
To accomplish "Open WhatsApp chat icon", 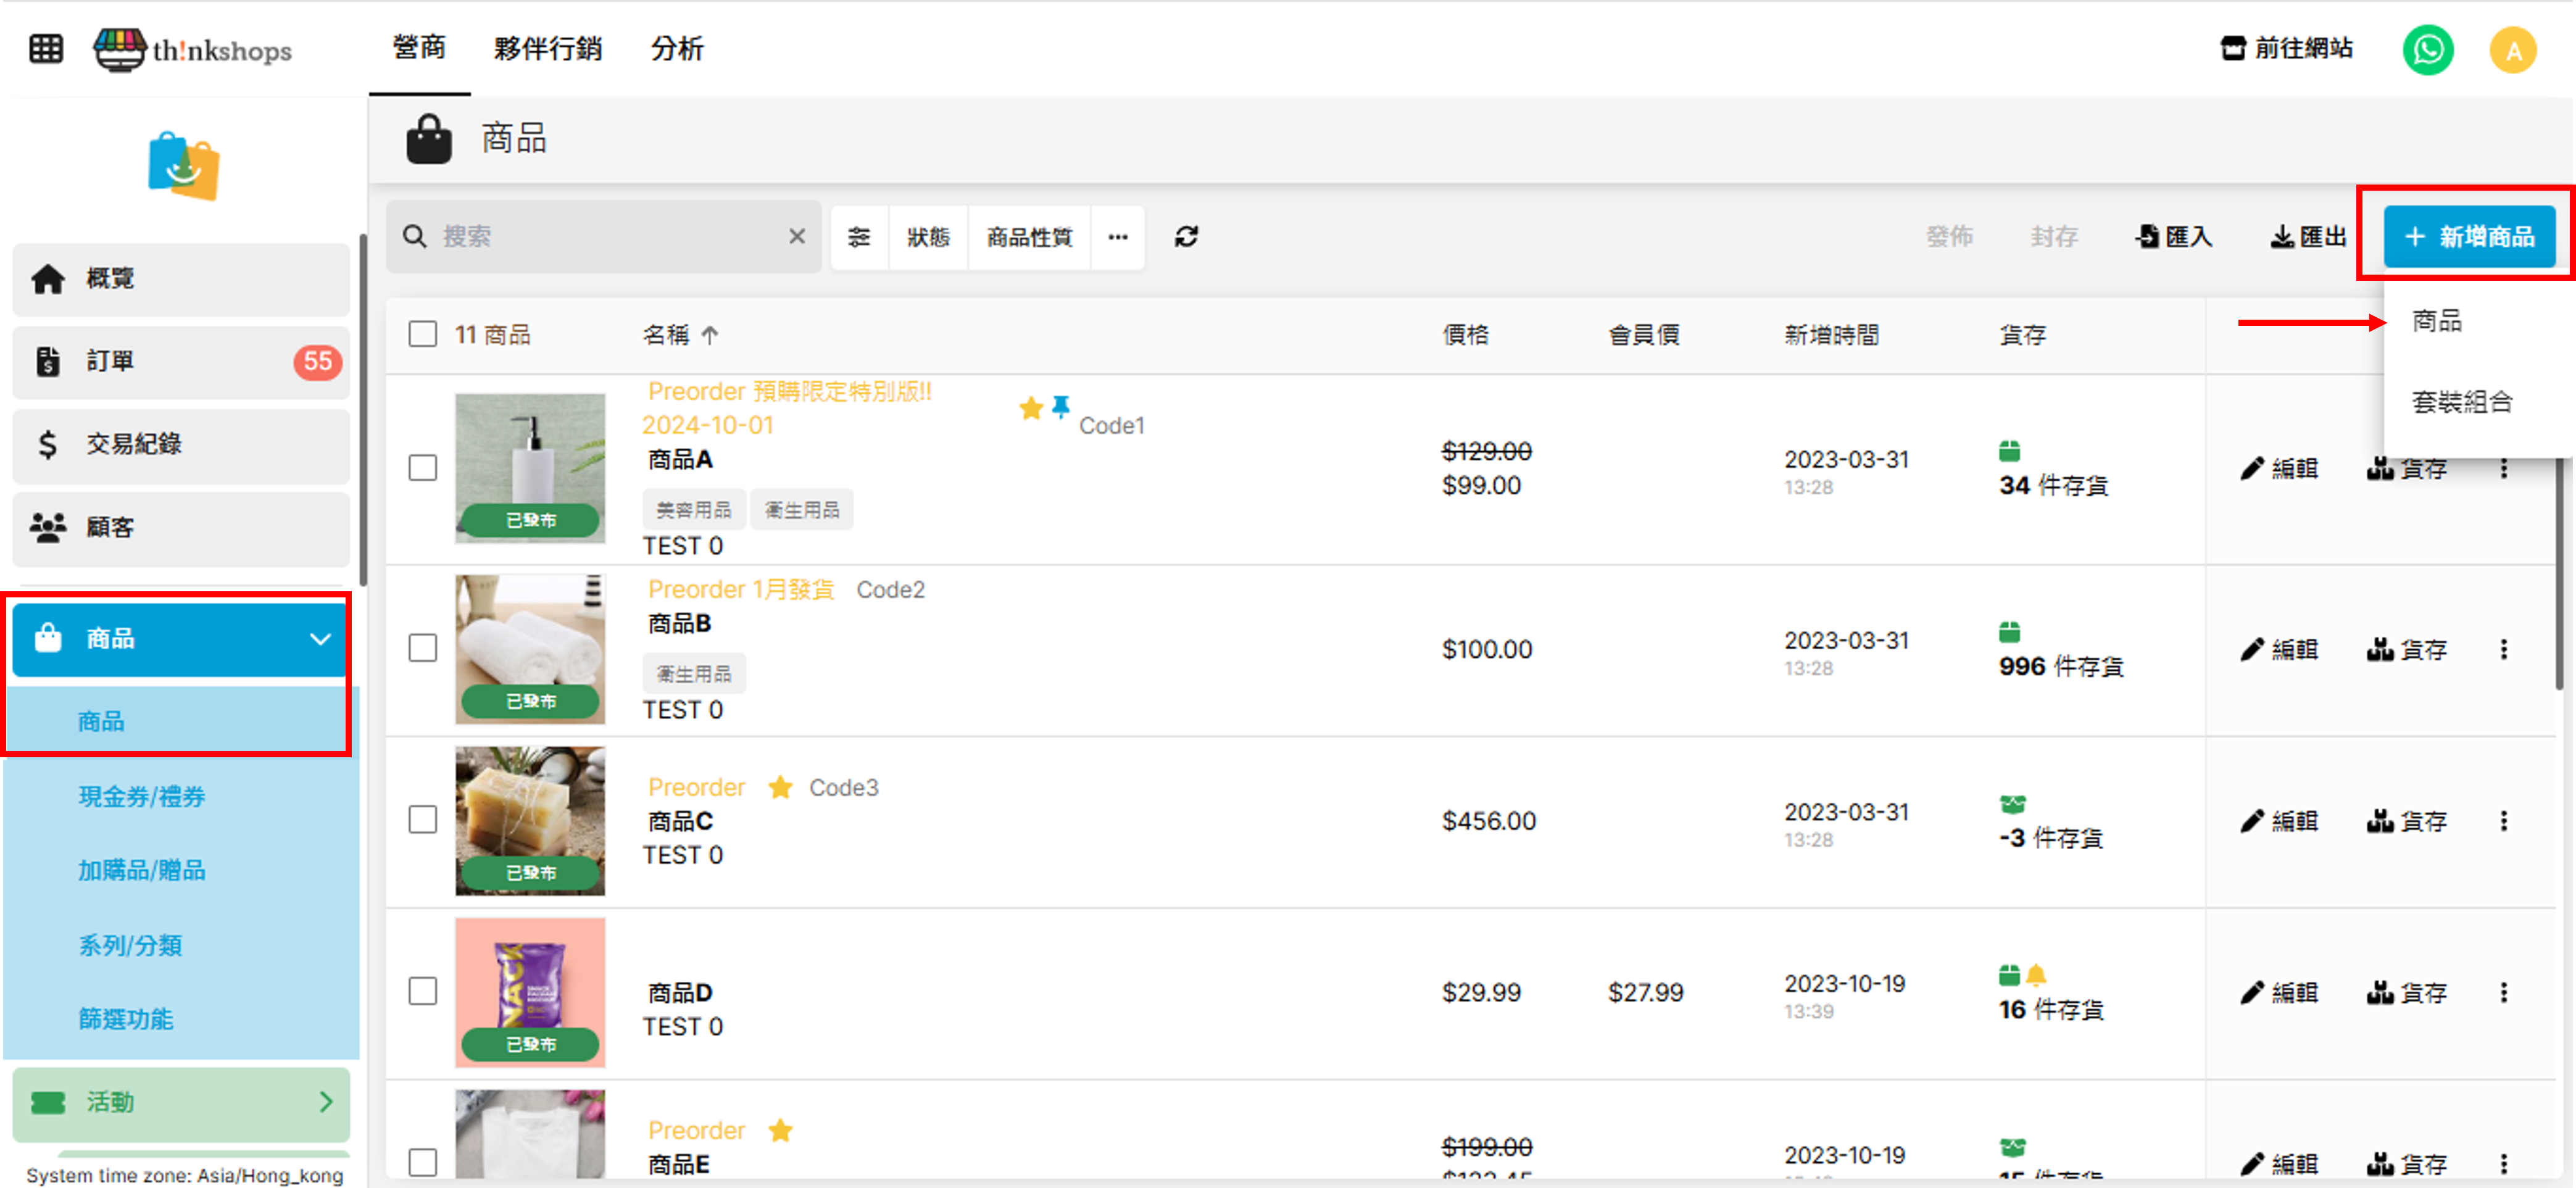I will [x=2427, y=49].
